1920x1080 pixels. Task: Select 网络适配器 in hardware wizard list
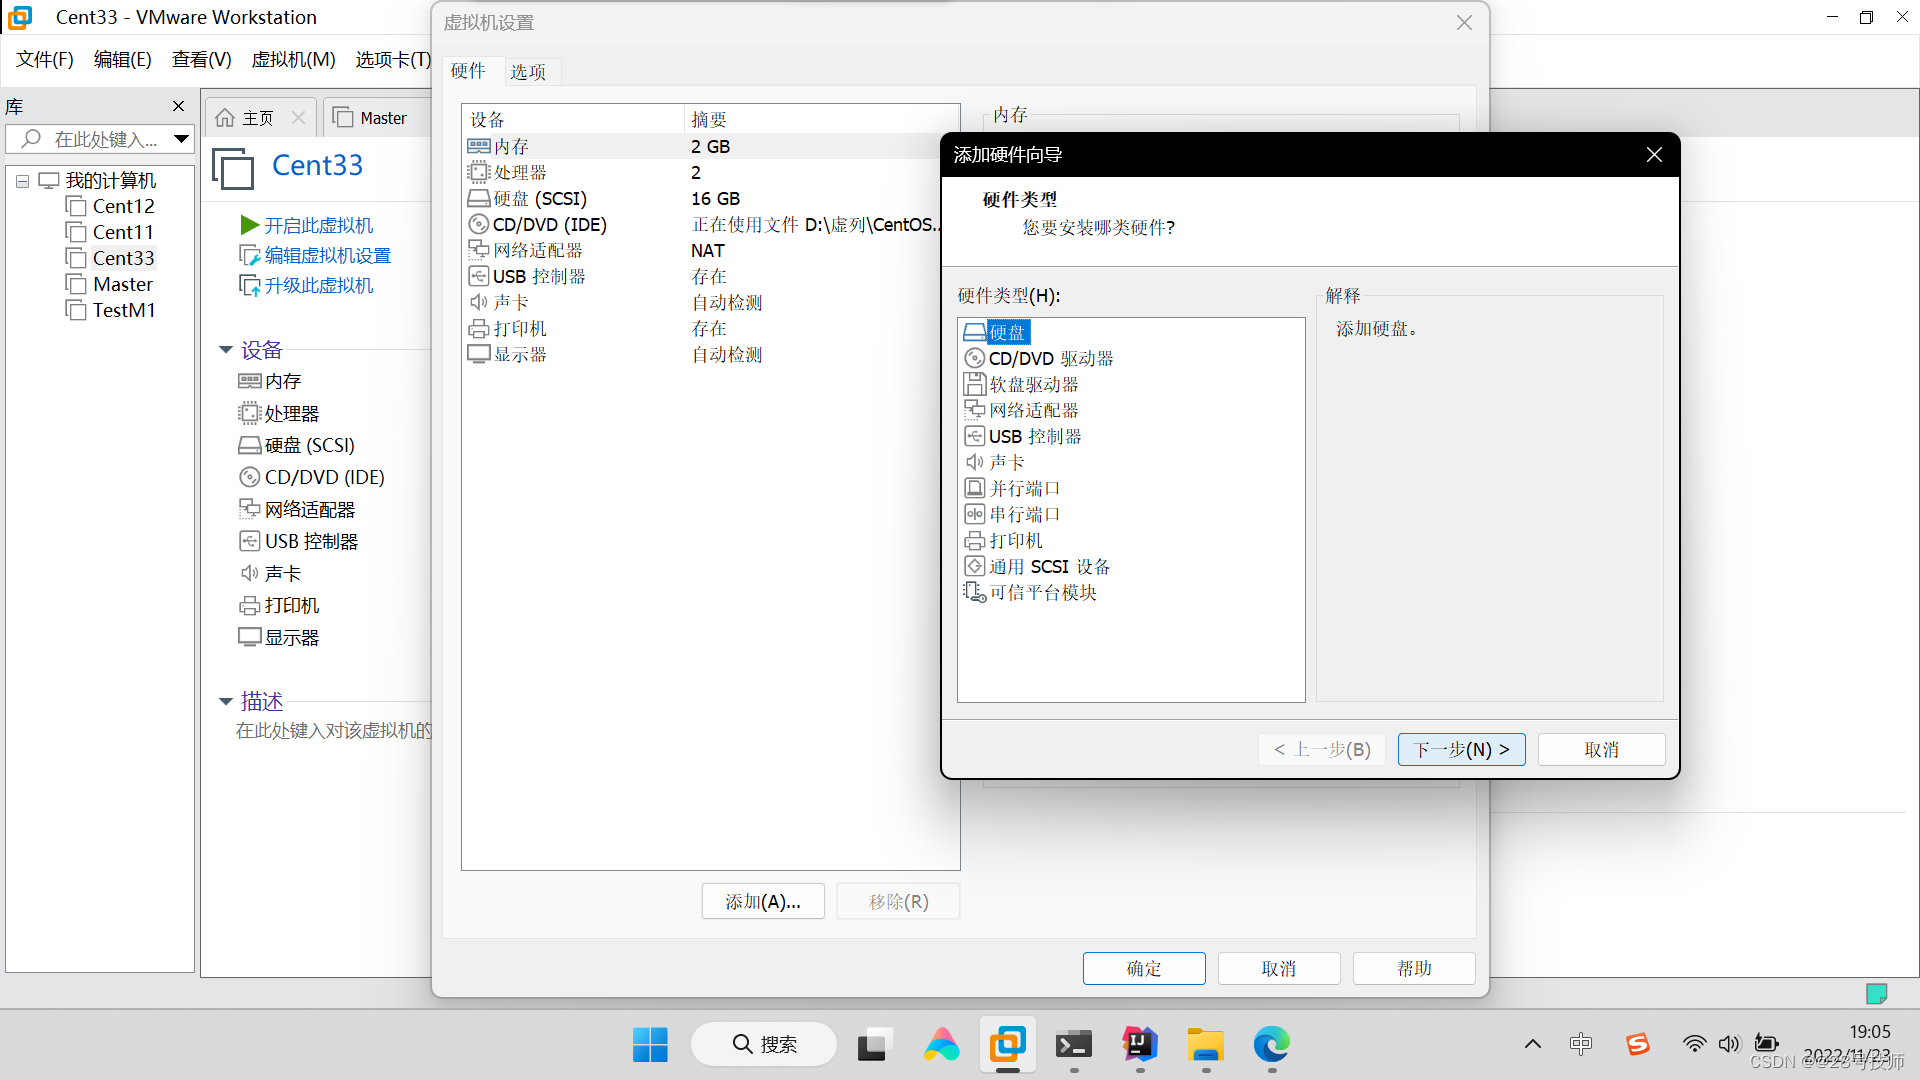pyautogui.click(x=1021, y=410)
